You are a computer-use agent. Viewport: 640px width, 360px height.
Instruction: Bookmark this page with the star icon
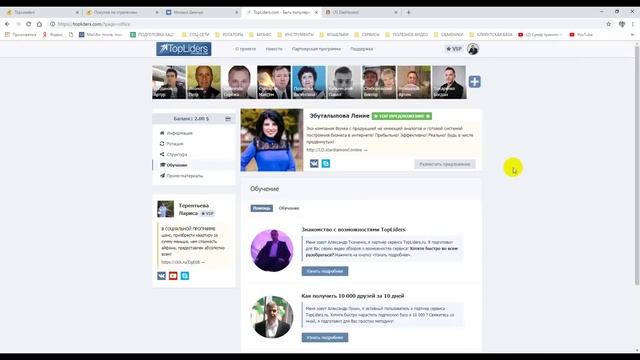point(609,24)
